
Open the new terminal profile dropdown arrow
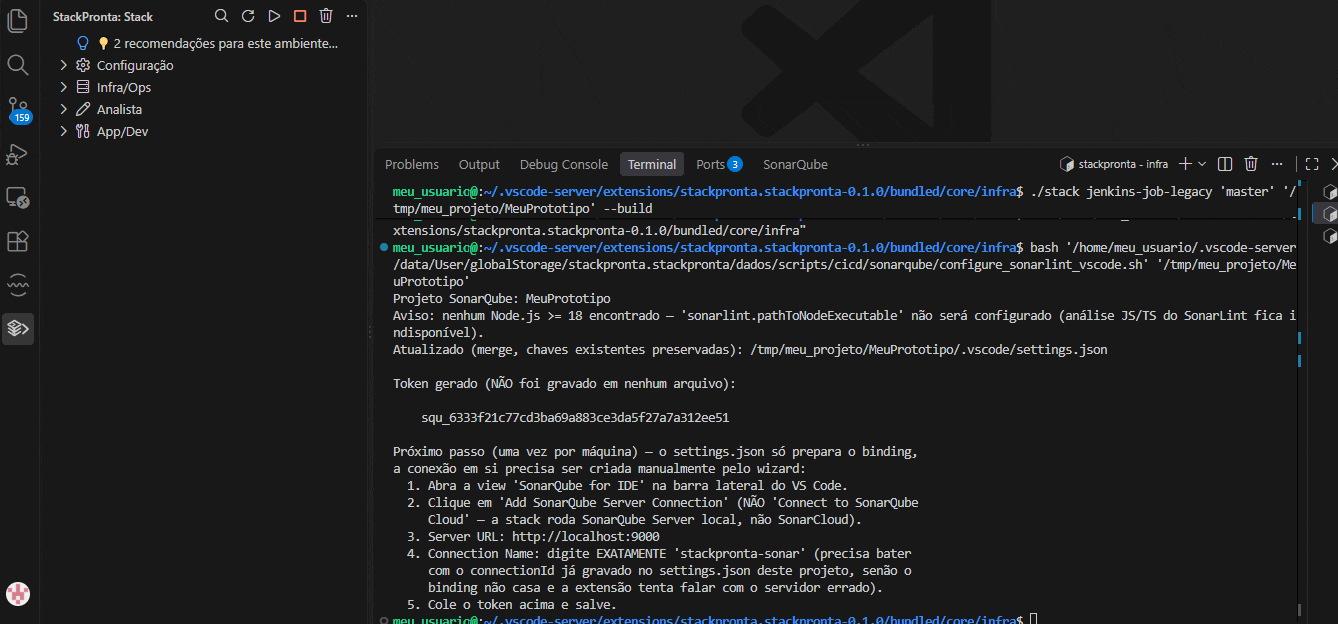[x=1202, y=164]
